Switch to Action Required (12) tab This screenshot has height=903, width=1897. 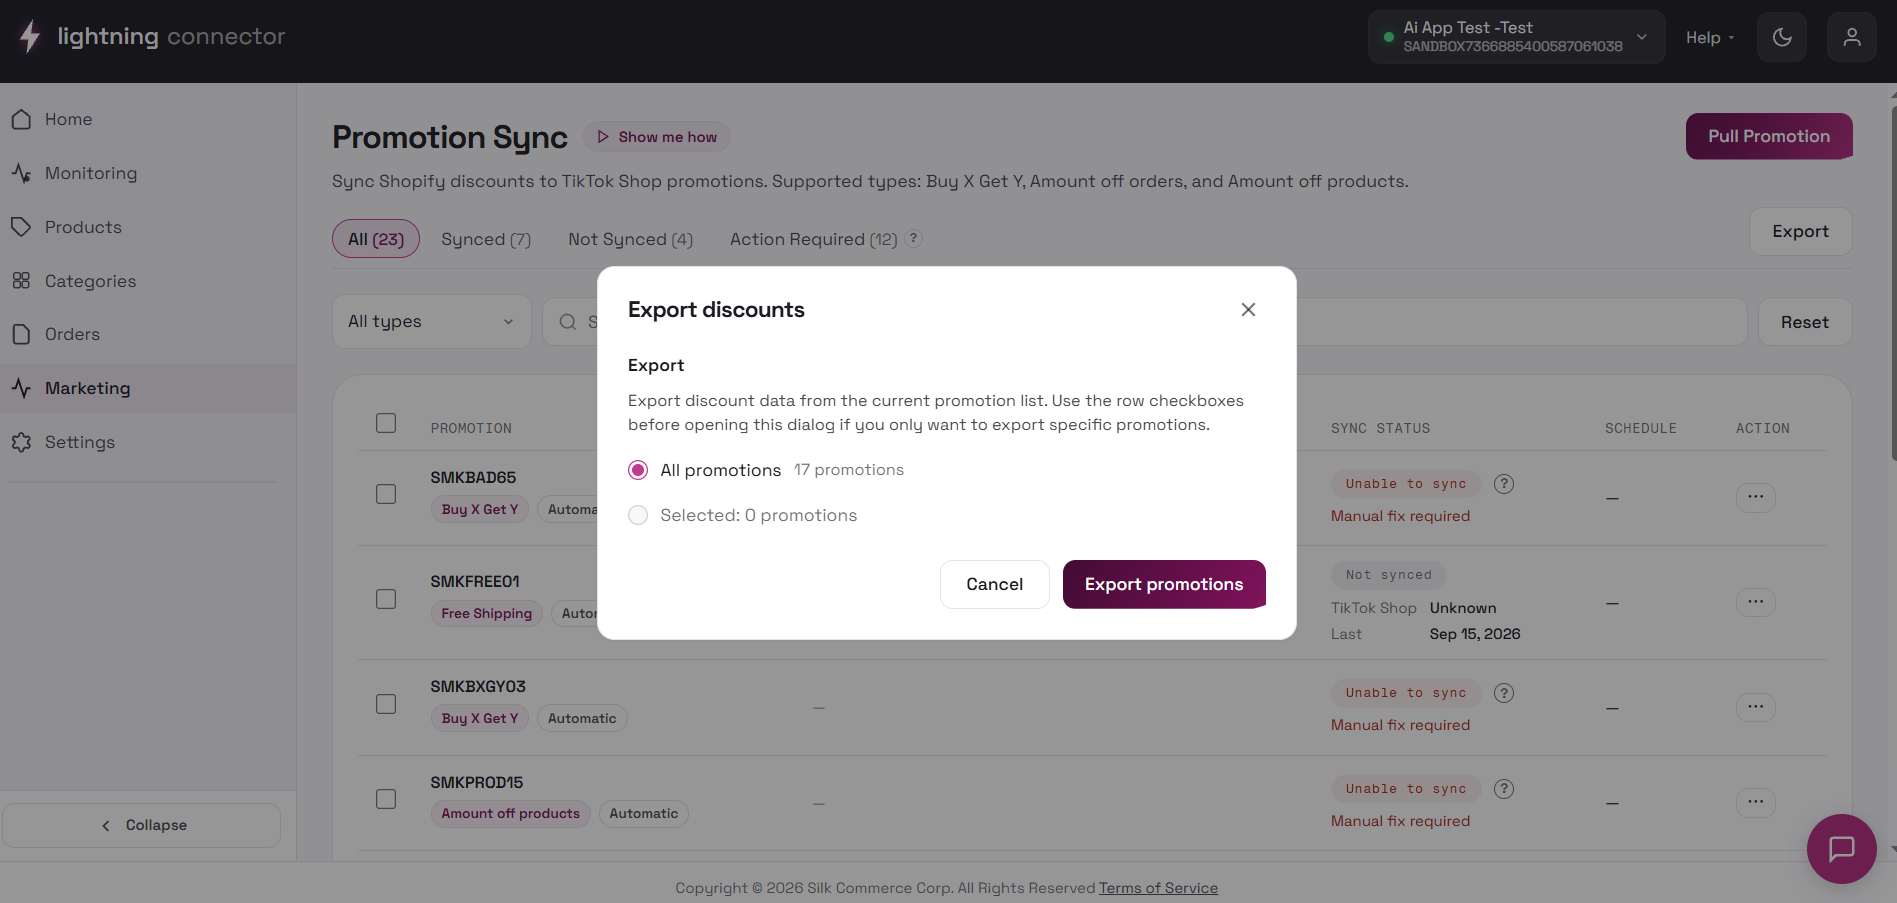[x=813, y=239]
